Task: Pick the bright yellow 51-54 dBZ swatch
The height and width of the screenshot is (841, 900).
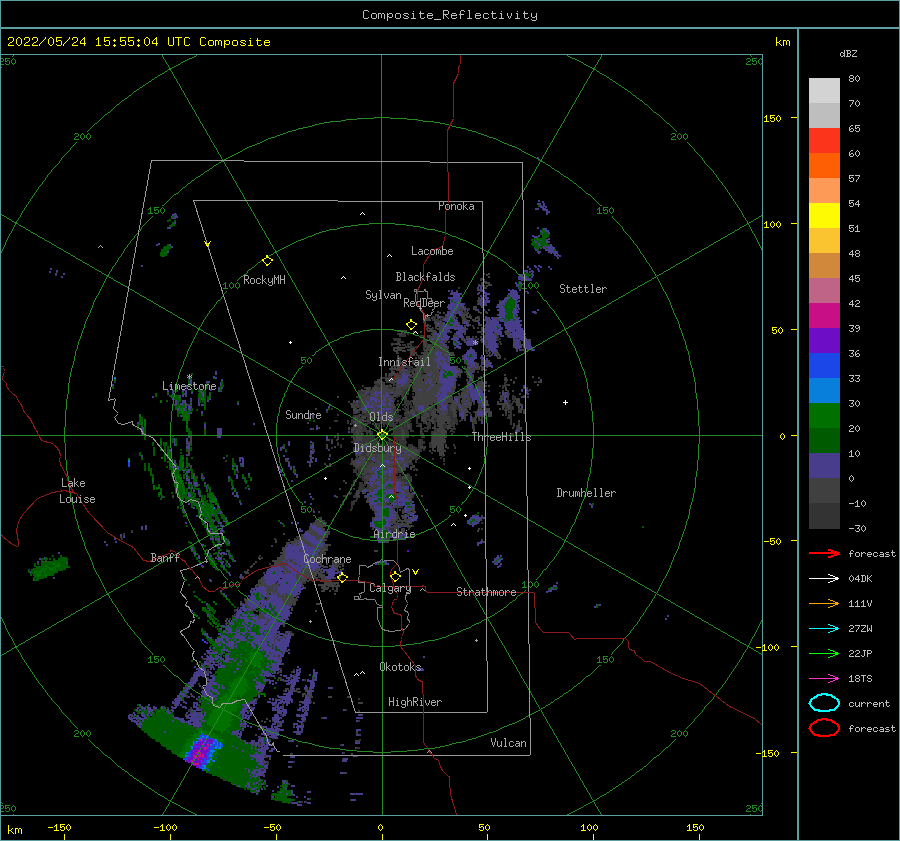Action: pyautogui.click(x=824, y=216)
